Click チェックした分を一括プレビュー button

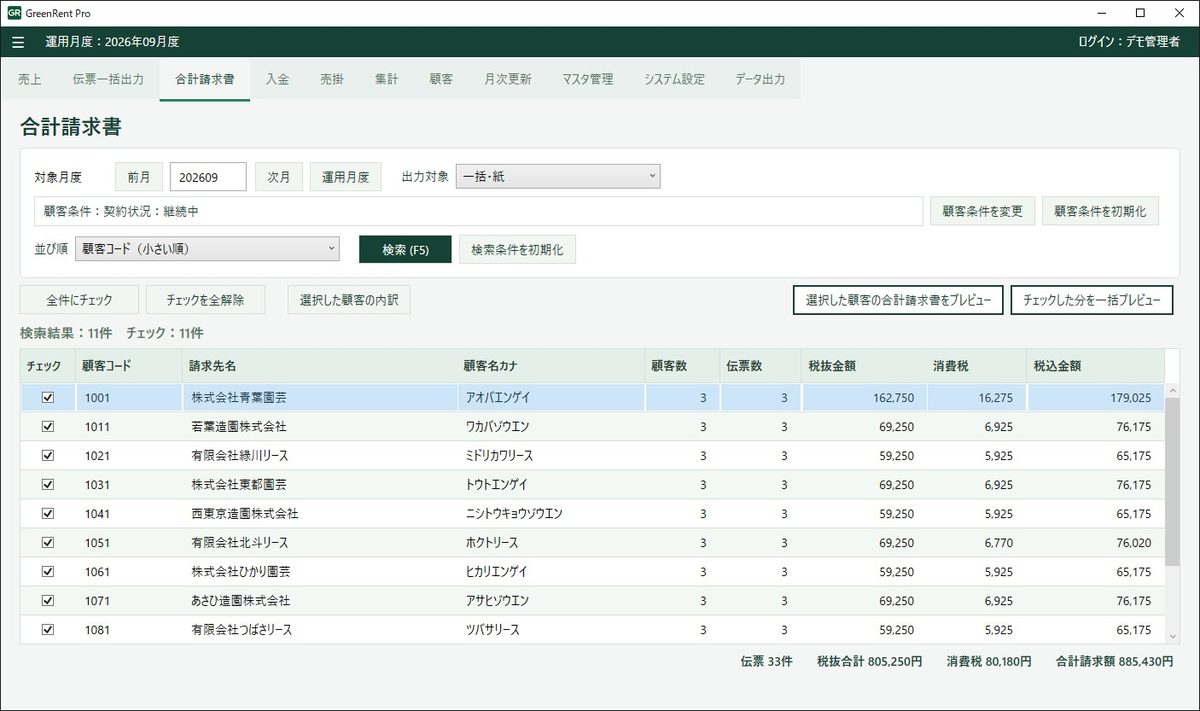point(1091,300)
